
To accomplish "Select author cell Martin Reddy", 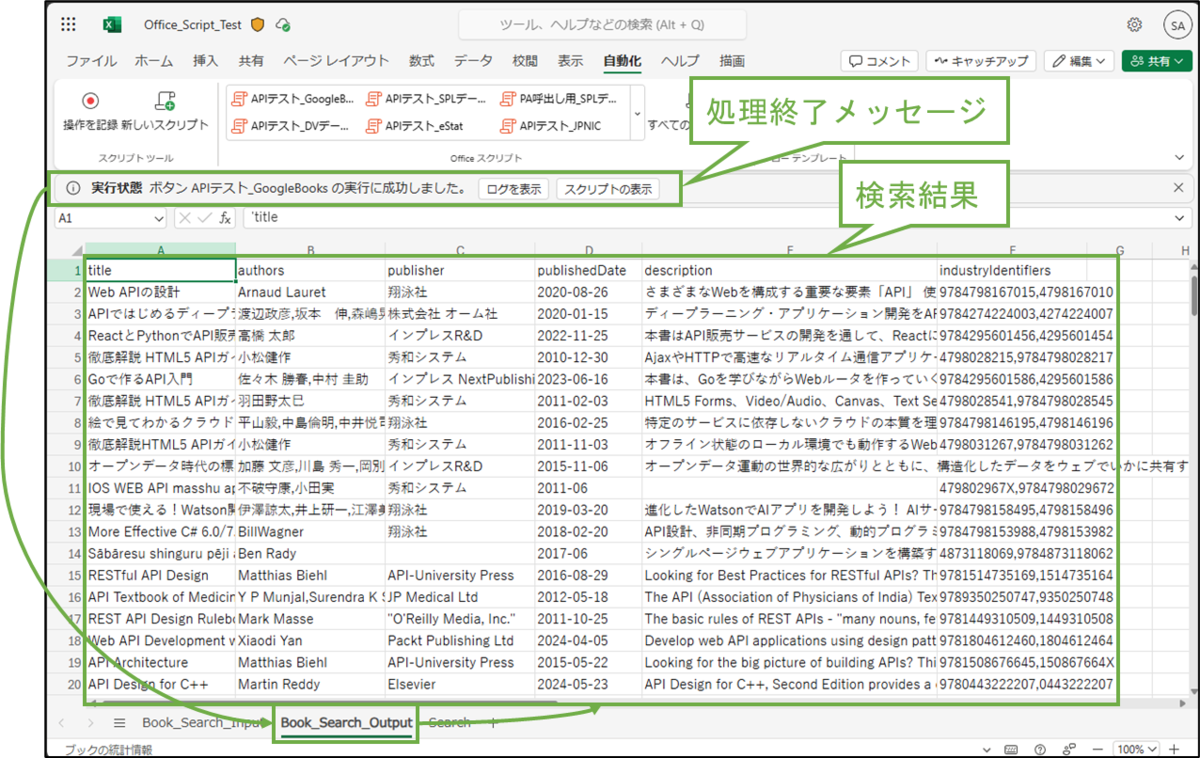I will (x=310, y=684).
